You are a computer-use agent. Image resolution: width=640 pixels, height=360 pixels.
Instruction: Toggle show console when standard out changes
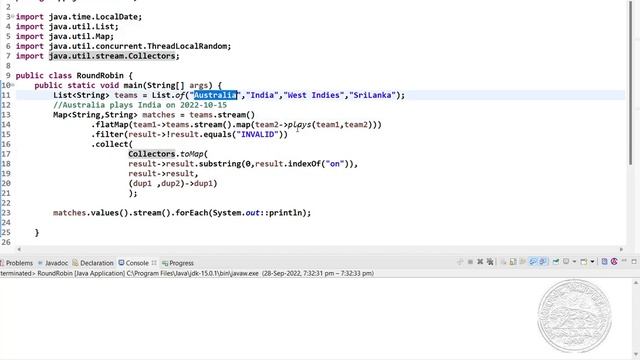click(x=533, y=262)
